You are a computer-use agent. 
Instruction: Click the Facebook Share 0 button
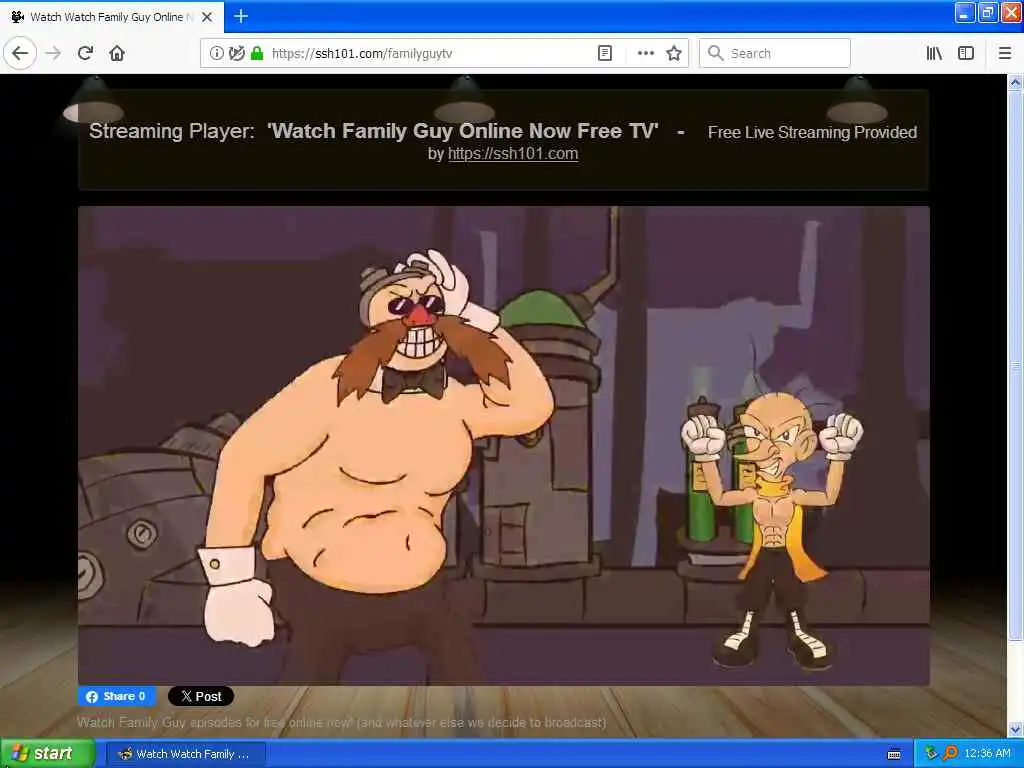(x=117, y=696)
